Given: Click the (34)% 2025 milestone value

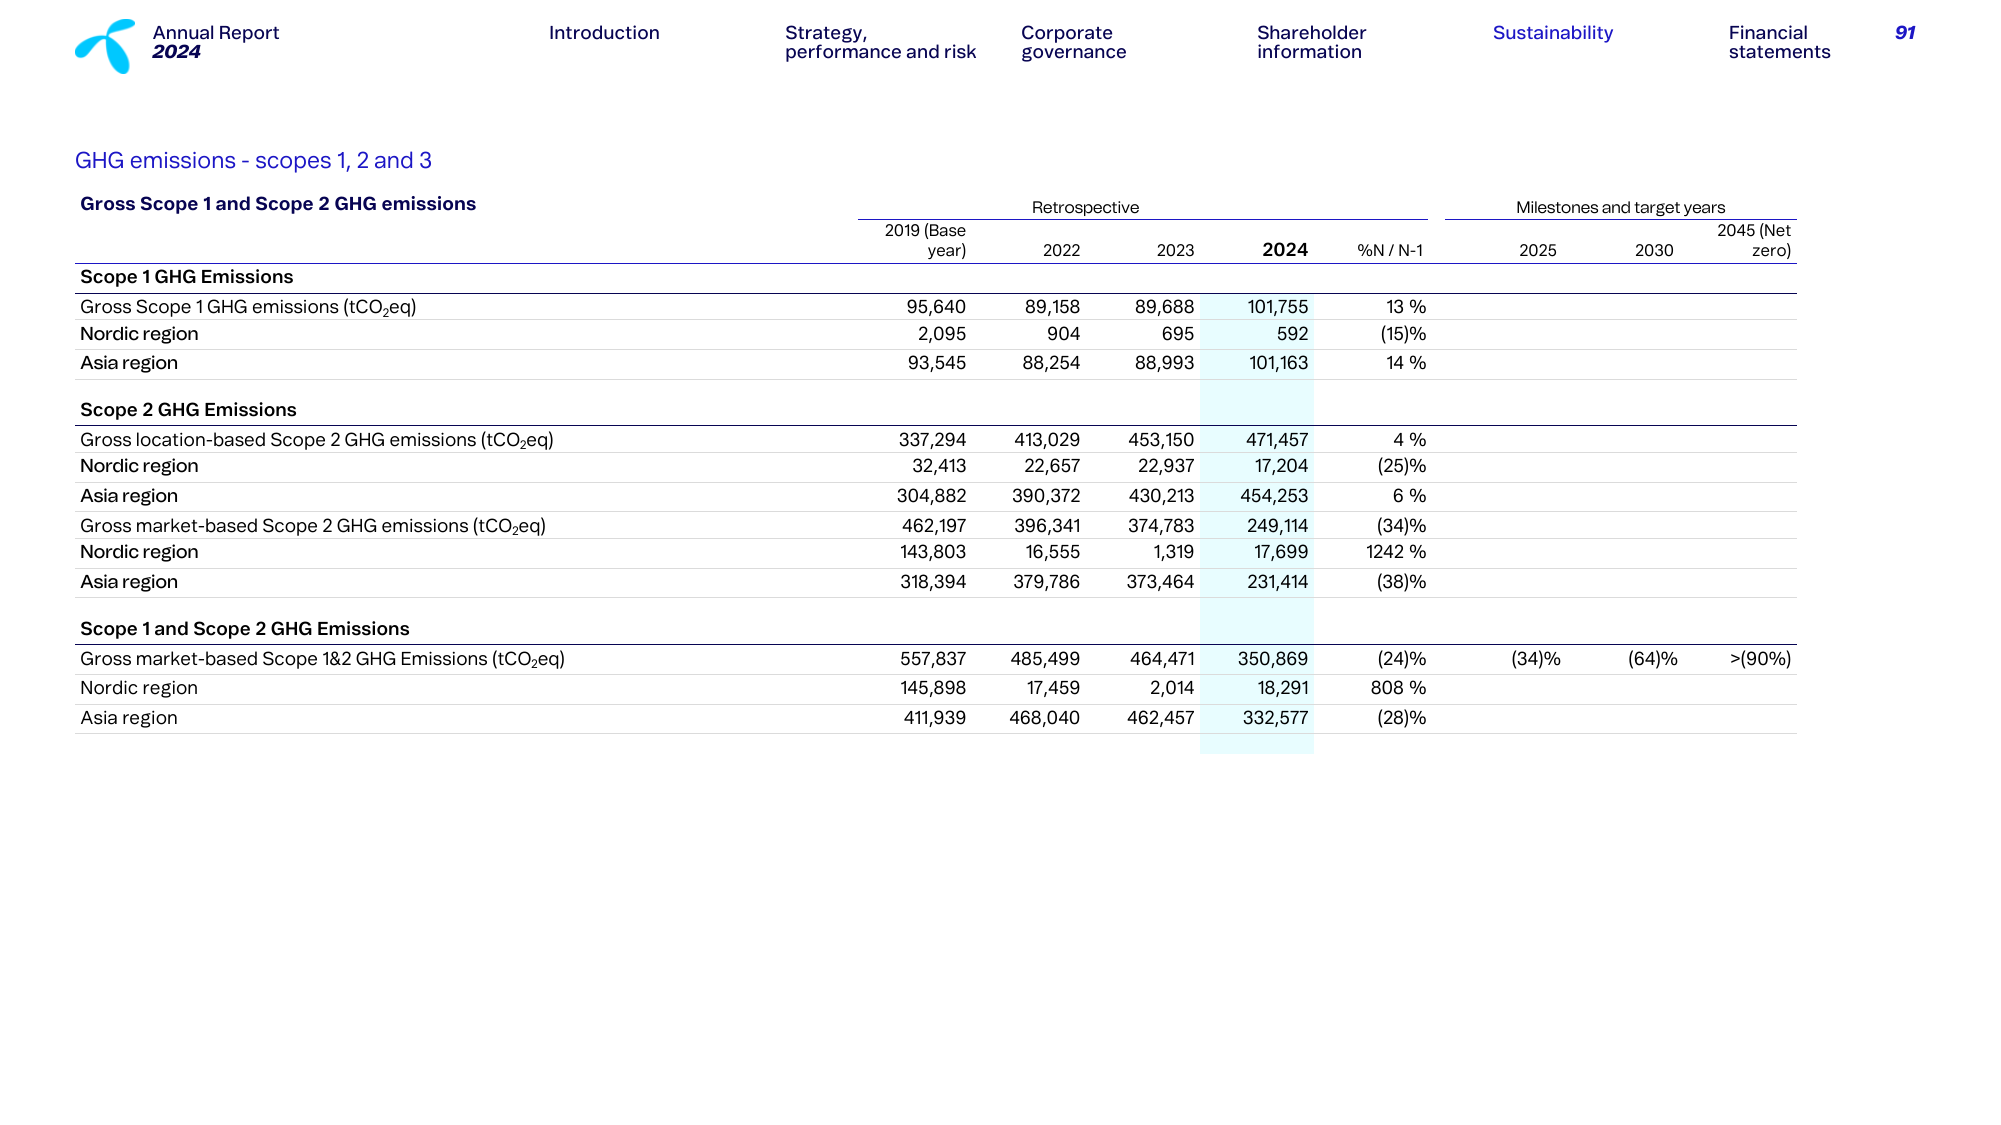Looking at the screenshot, I should pyautogui.click(x=1536, y=659).
